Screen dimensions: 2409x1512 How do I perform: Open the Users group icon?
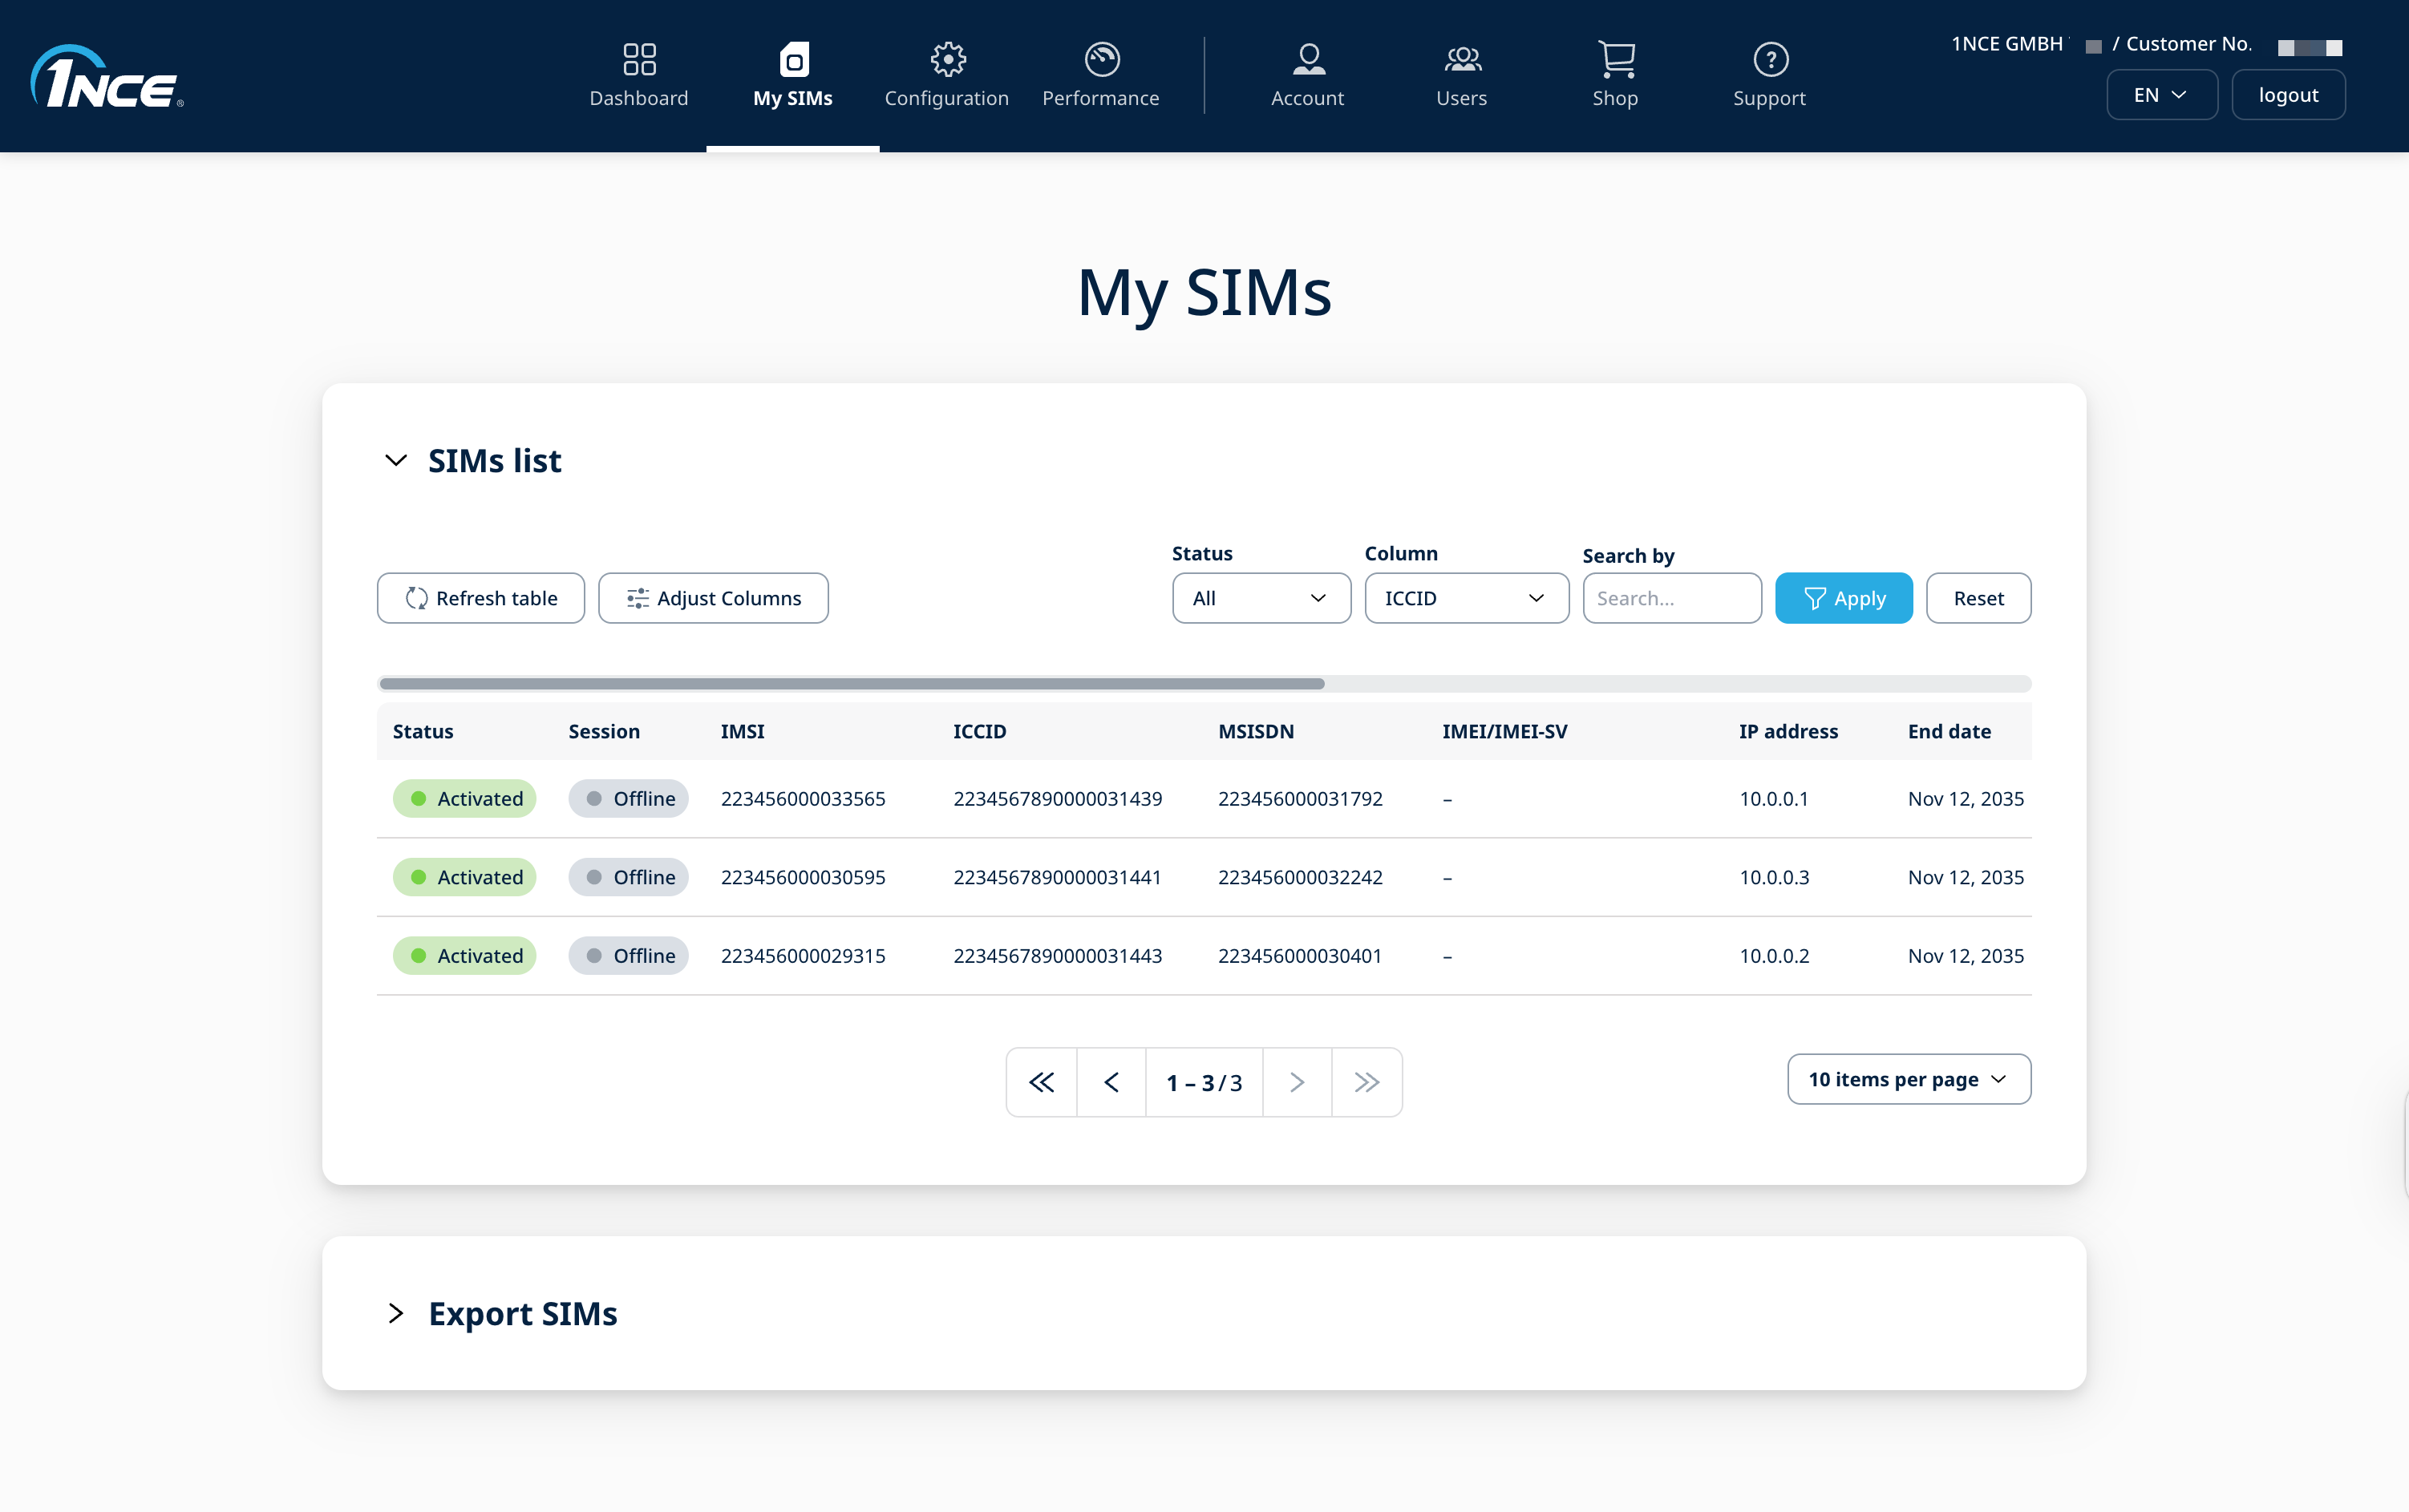1461,59
